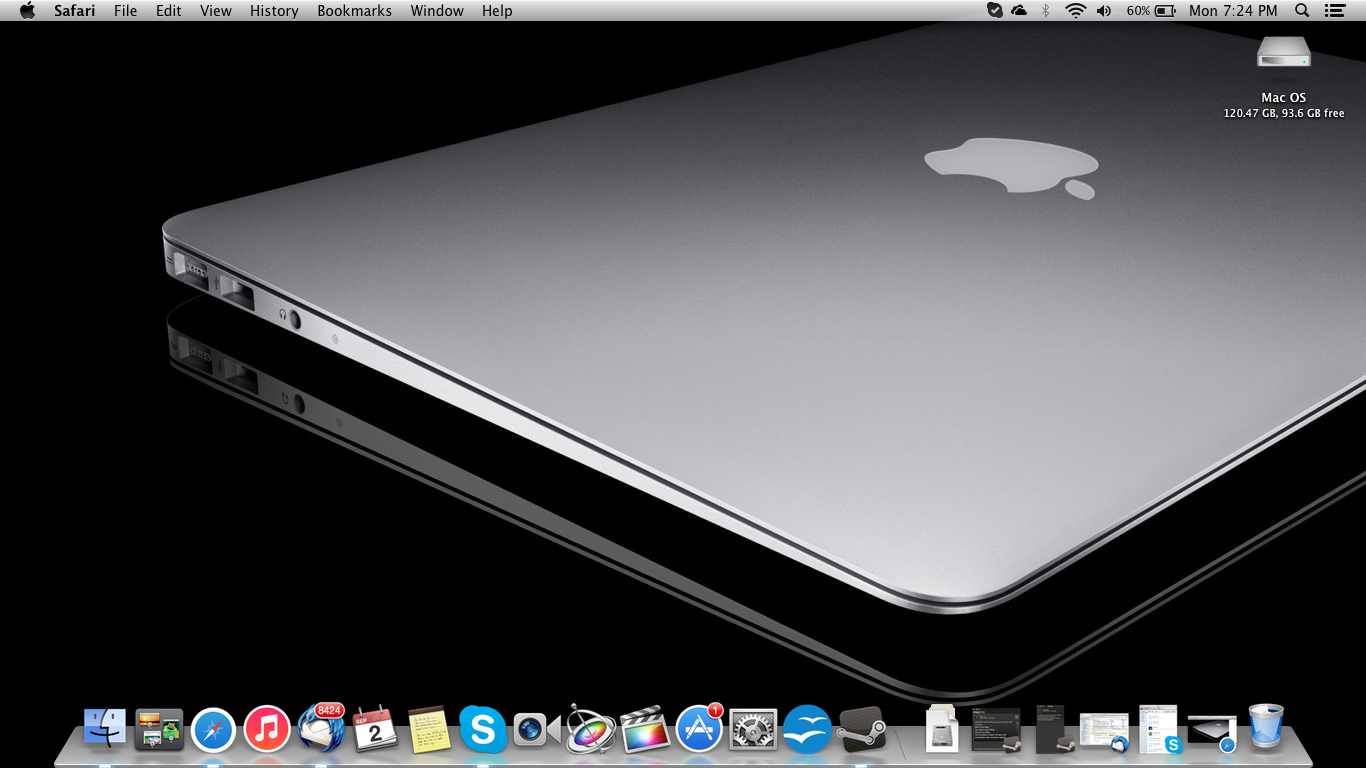Open System Preferences gear icon
1366x768 pixels.
753,729
